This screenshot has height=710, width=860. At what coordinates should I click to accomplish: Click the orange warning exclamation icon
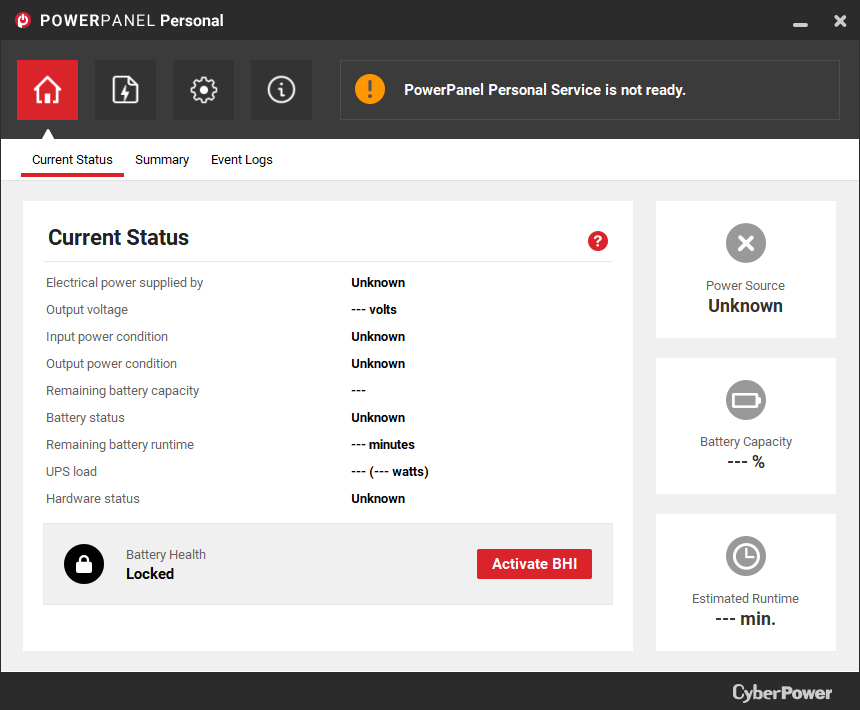point(370,89)
